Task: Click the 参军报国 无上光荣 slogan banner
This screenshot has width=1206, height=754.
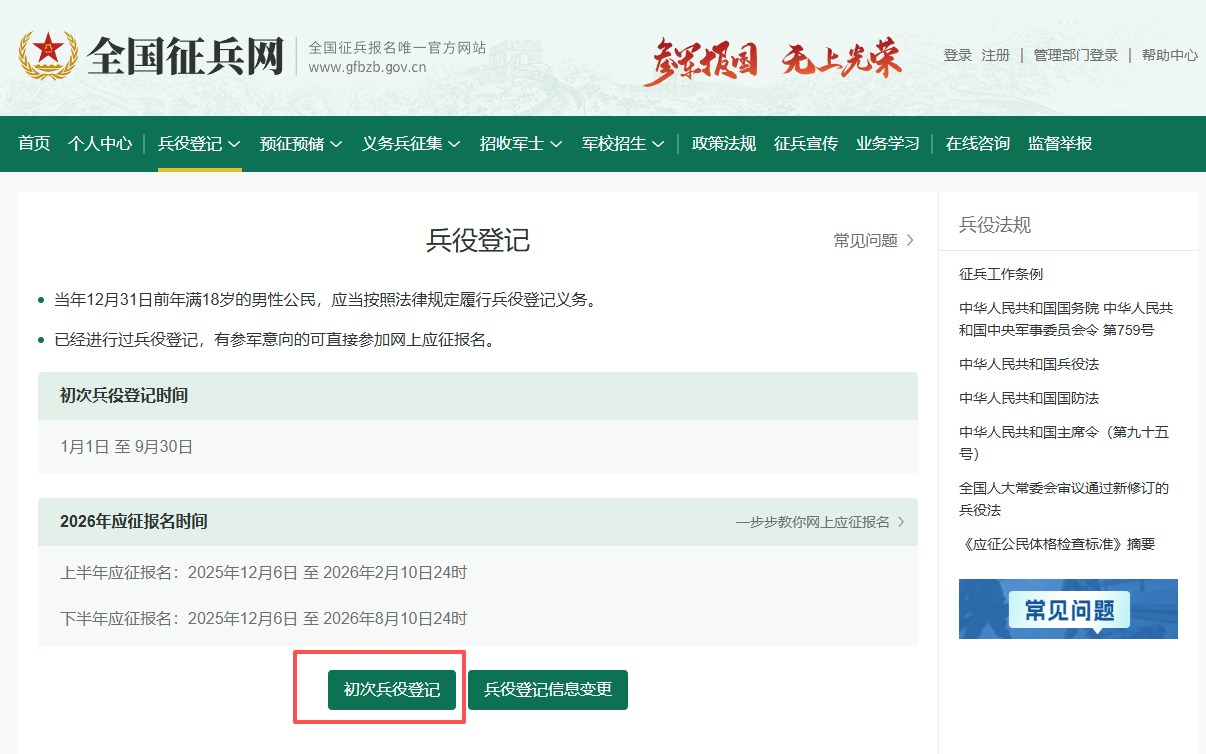Action: click(772, 60)
